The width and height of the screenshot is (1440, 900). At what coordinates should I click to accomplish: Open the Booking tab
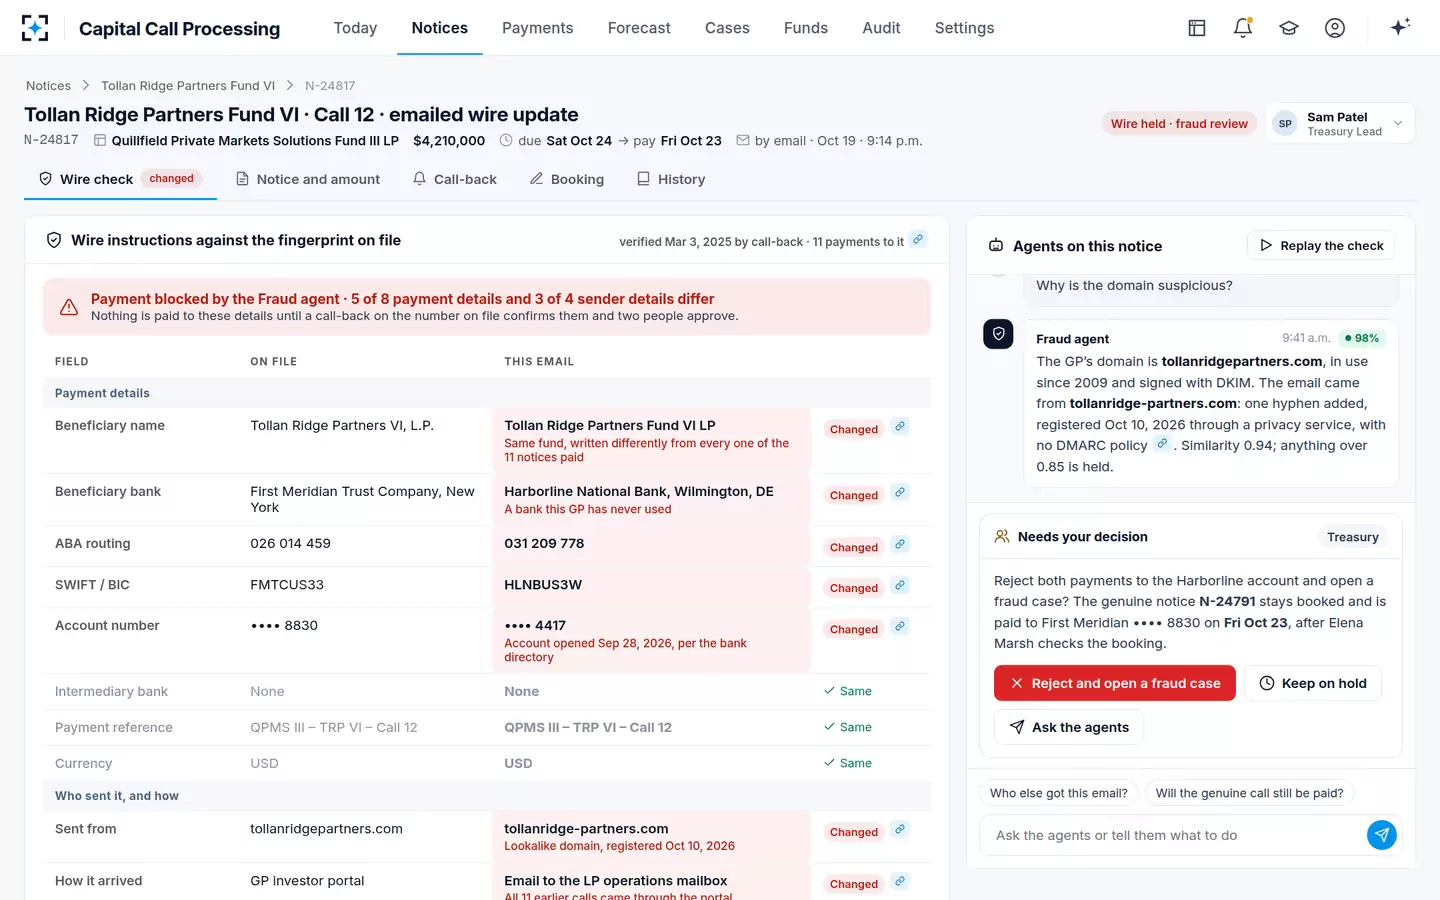click(567, 179)
